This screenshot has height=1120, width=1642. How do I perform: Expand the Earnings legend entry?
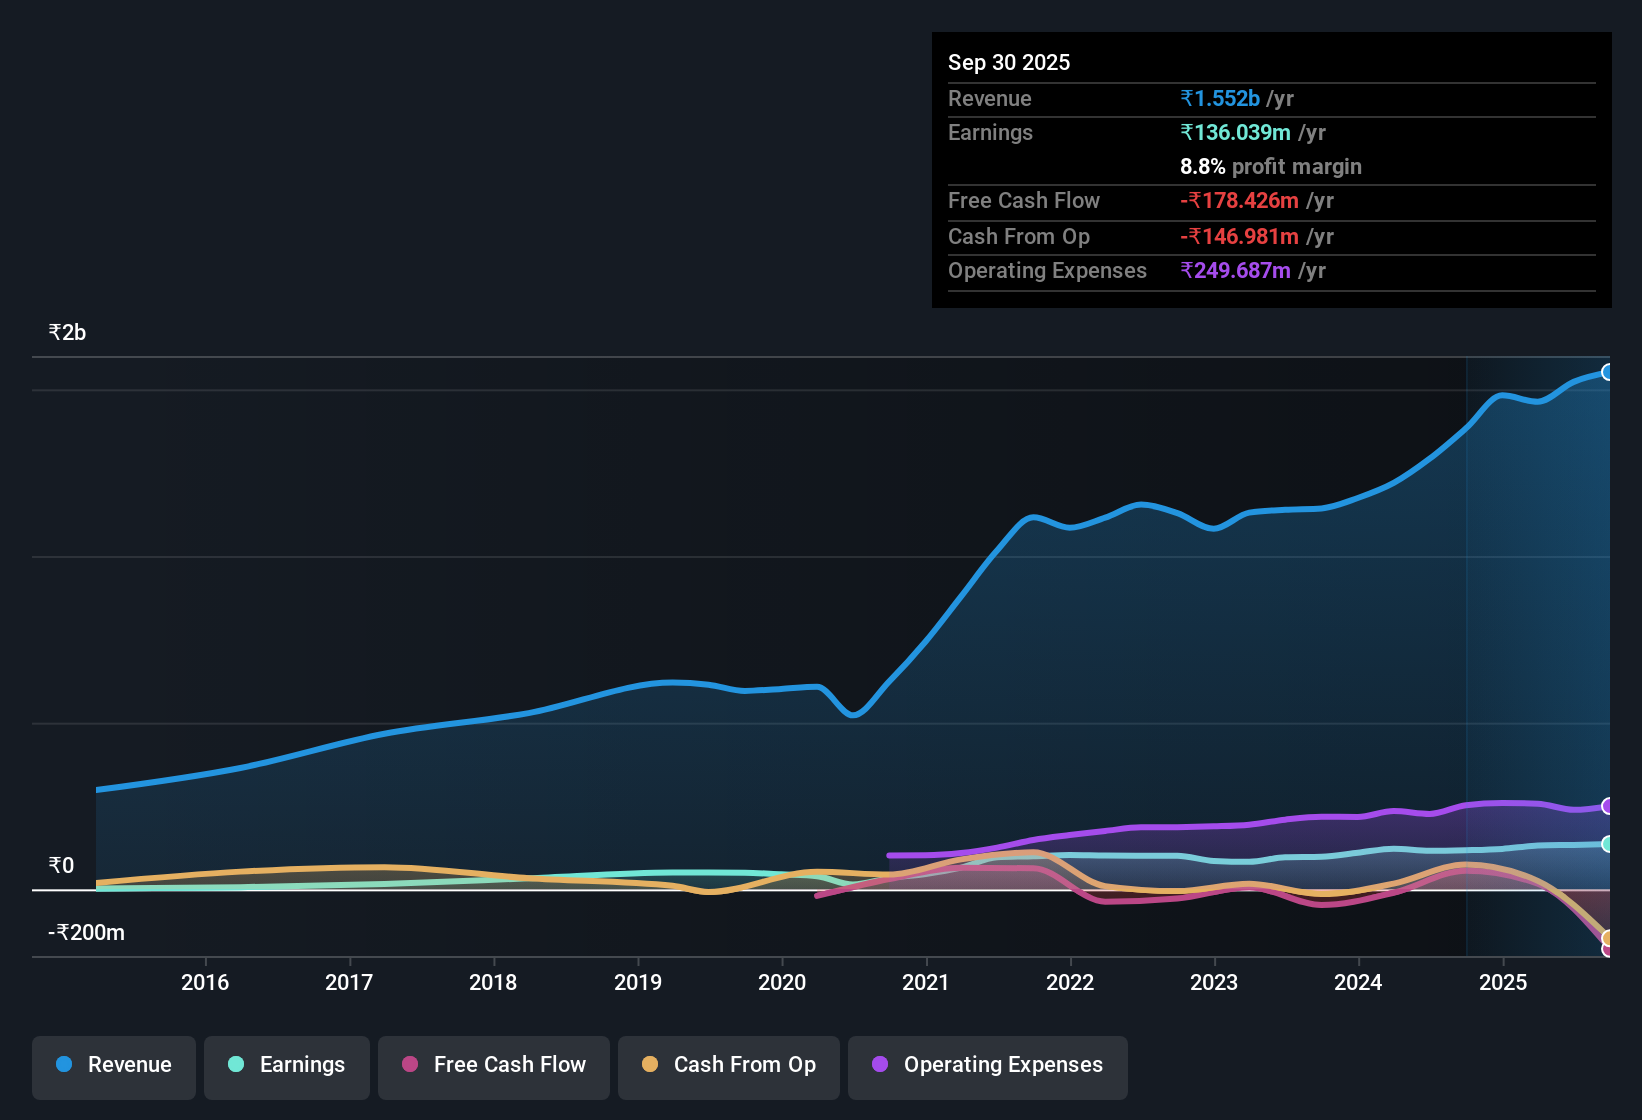click(287, 1065)
